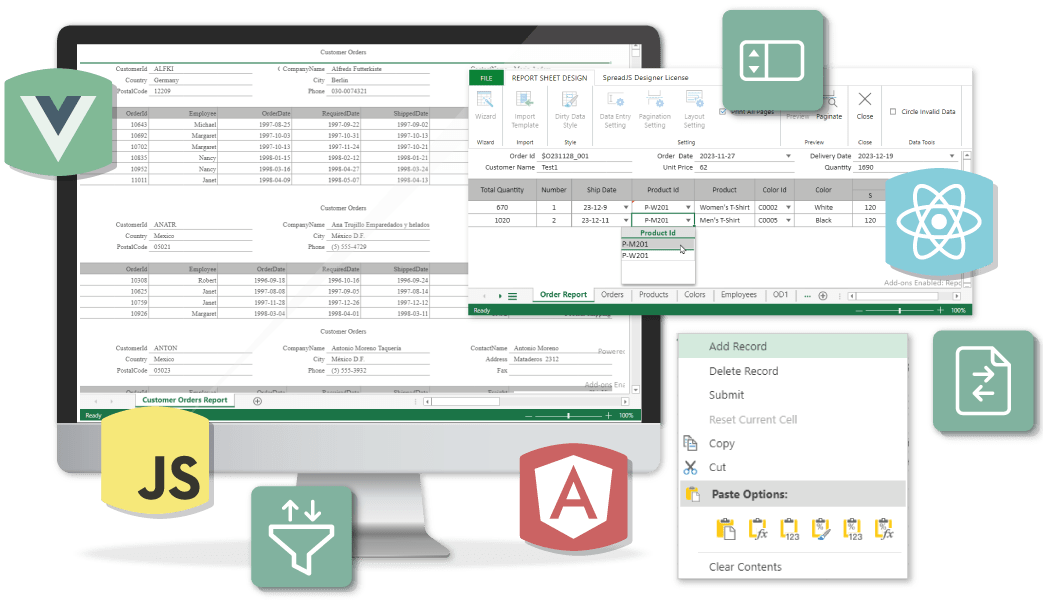Click the scissors Cut icon

[x=690, y=468]
